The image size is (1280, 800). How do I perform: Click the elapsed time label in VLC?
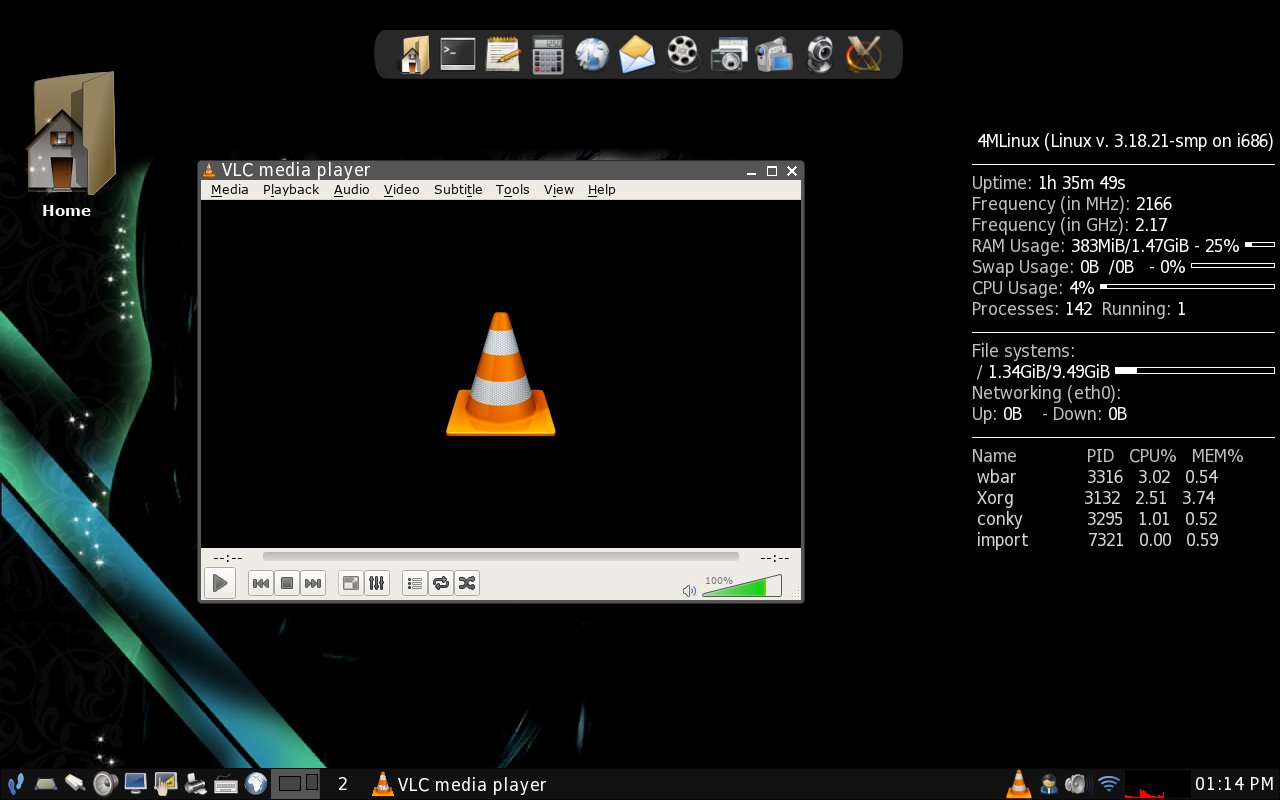tap(228, 558)
